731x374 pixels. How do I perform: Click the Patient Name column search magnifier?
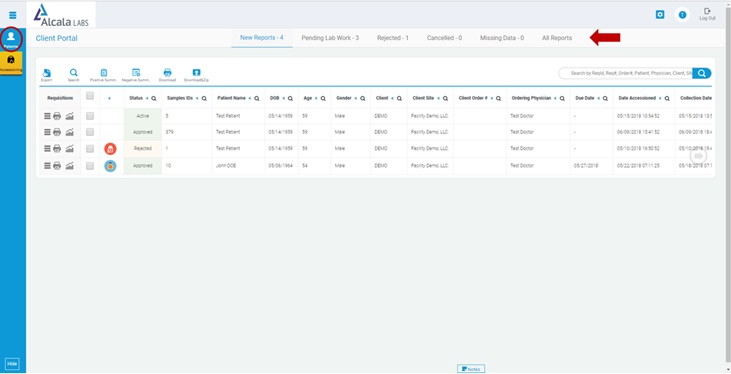click(257, 98)
